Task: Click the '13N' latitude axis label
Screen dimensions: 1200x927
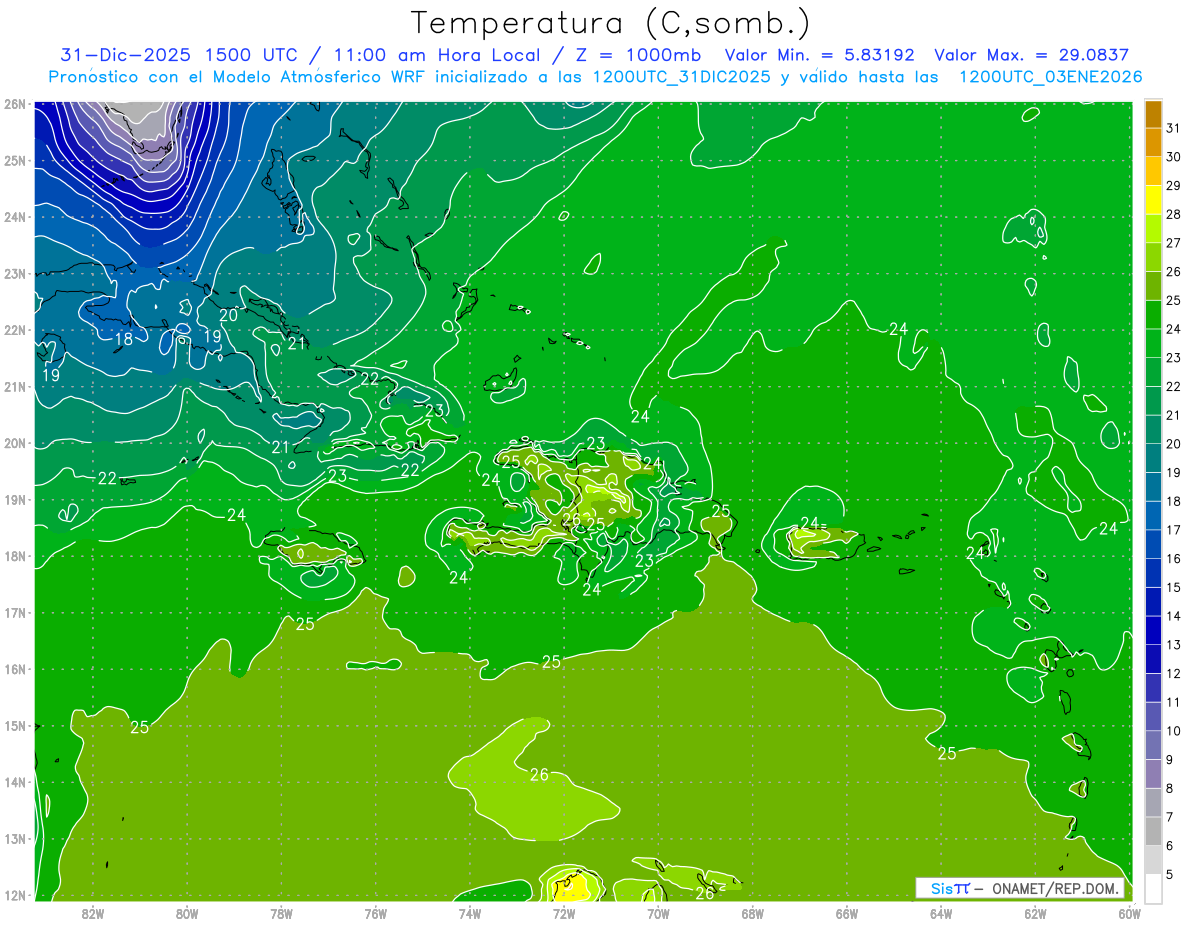Action: pyautogui.click(x=15, y=838)
